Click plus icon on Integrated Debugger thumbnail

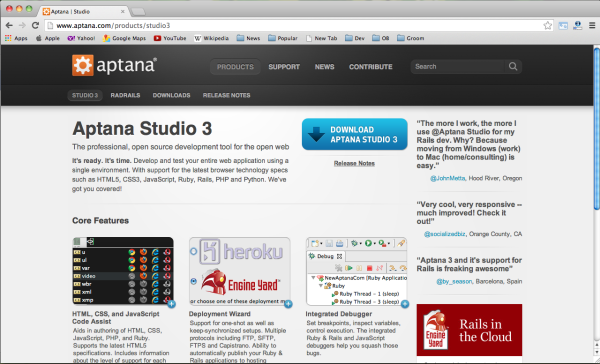pyautogui.click(x=405, y=304)
